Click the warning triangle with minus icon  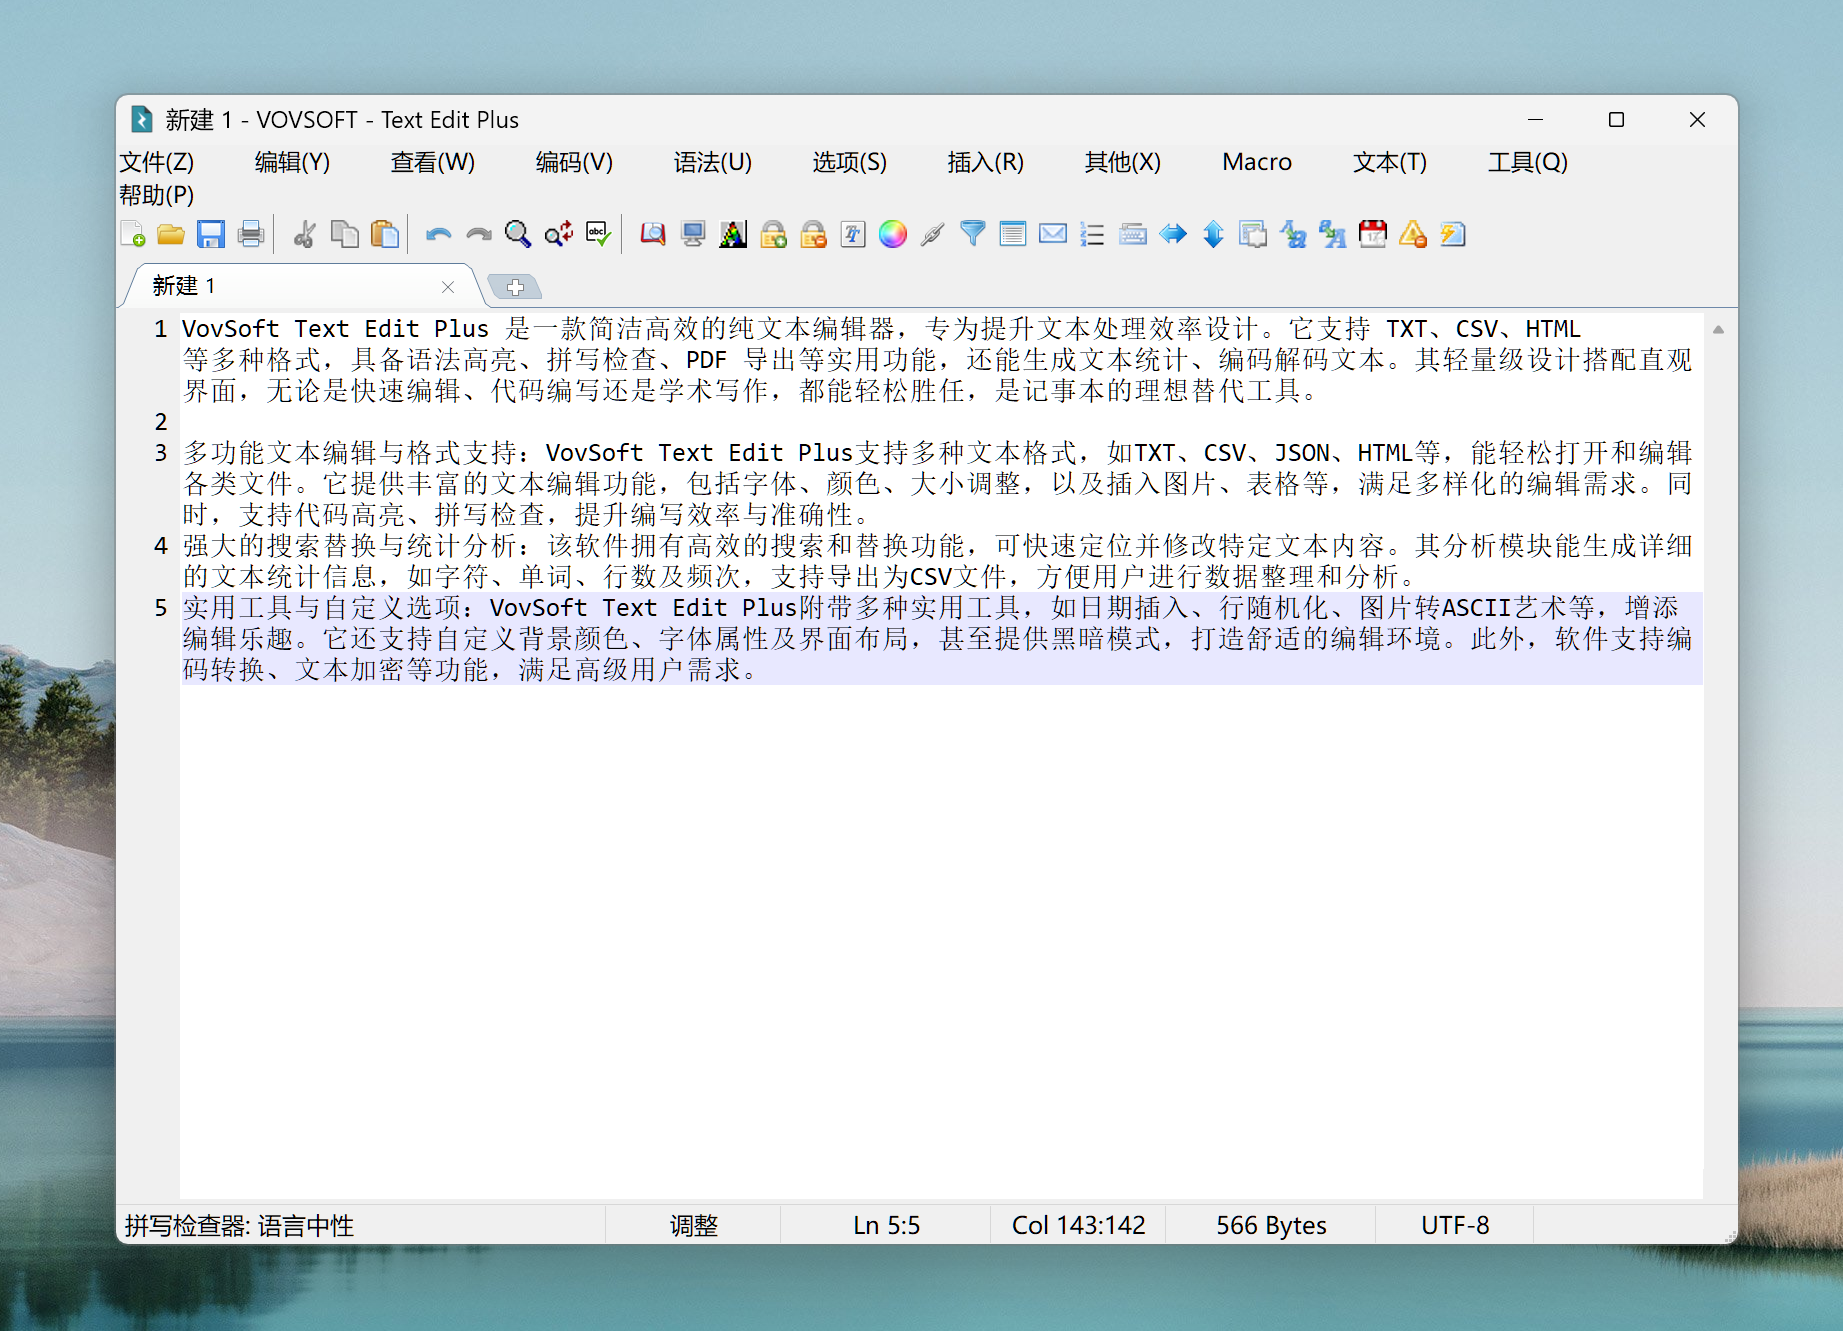point(1413,235)
